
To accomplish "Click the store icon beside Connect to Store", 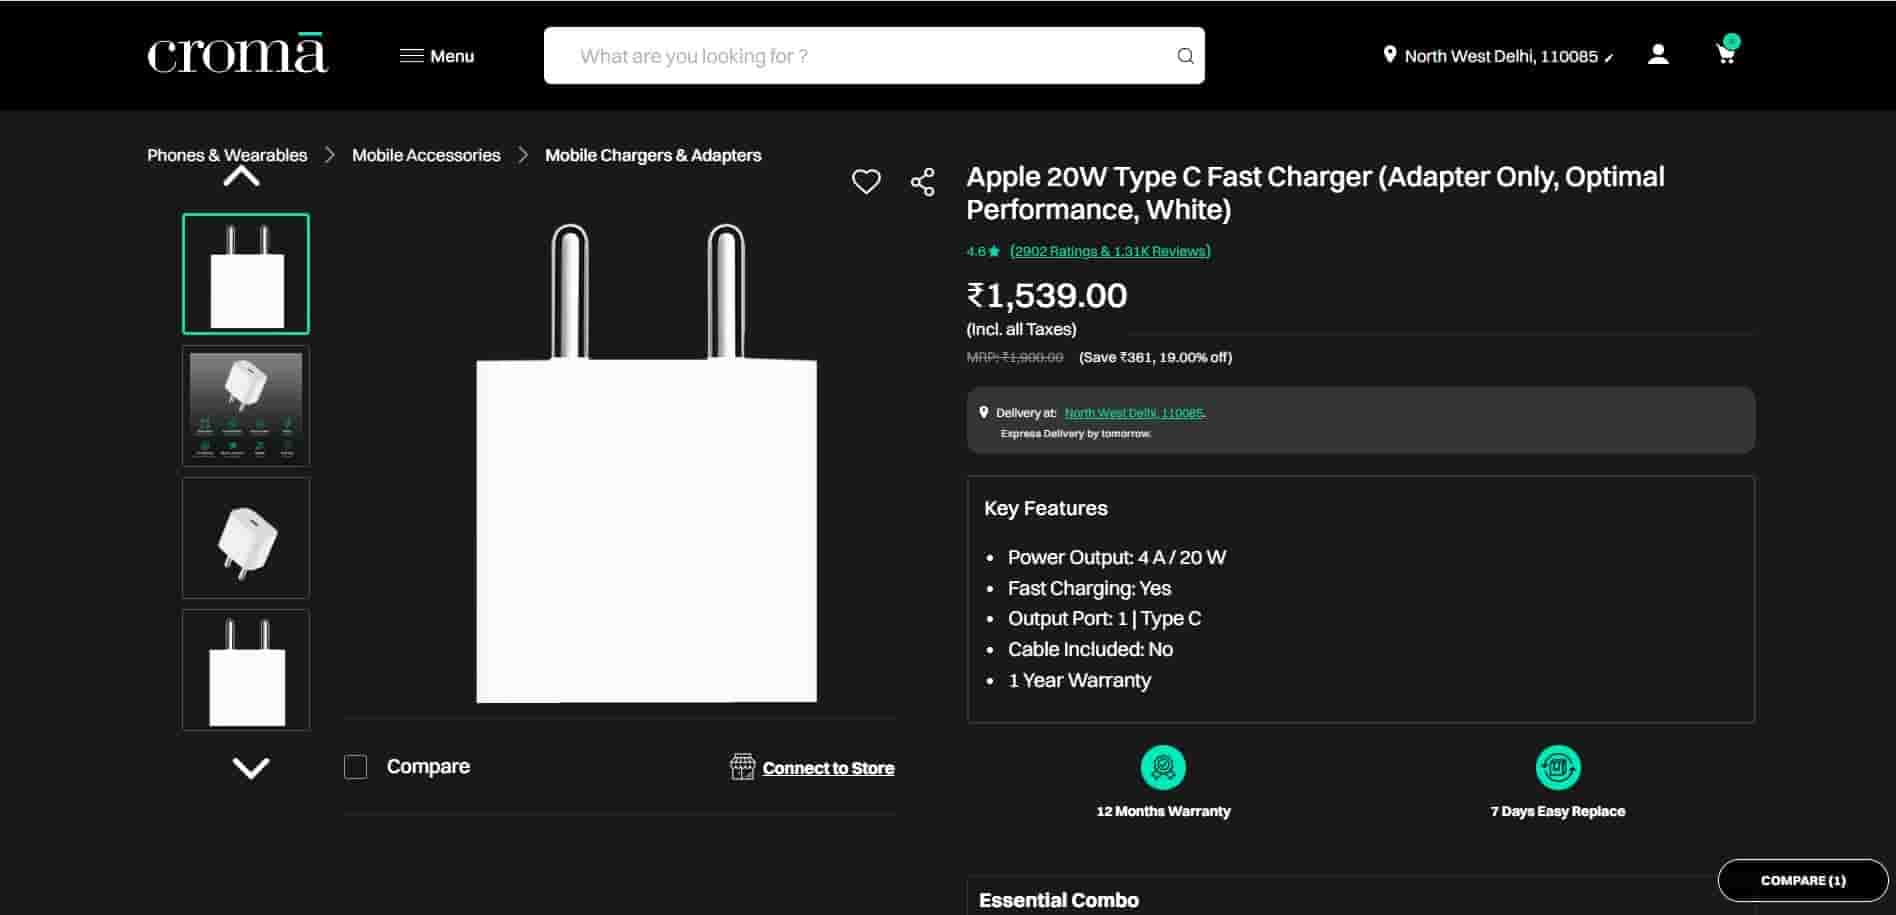I will (x=742, y=767).
